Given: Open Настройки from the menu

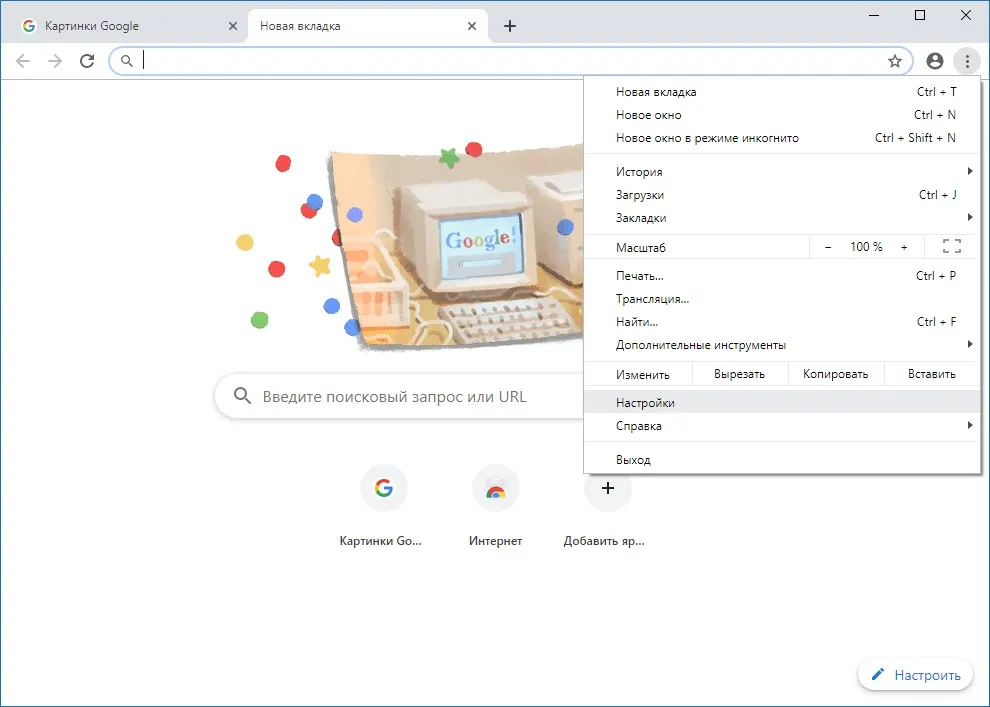Looking at the screenshot, I should (x=782, y=403).
